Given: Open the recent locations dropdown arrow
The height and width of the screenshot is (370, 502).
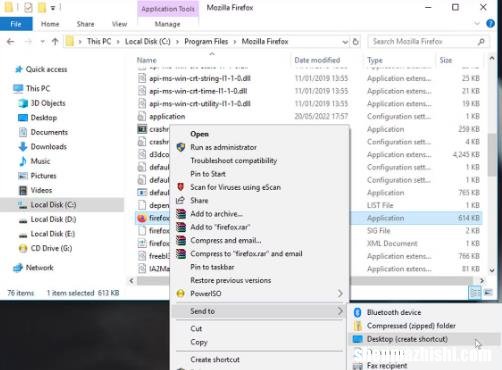Looking at the screenshot, I should pyautogui.click(x=42, y=42).
